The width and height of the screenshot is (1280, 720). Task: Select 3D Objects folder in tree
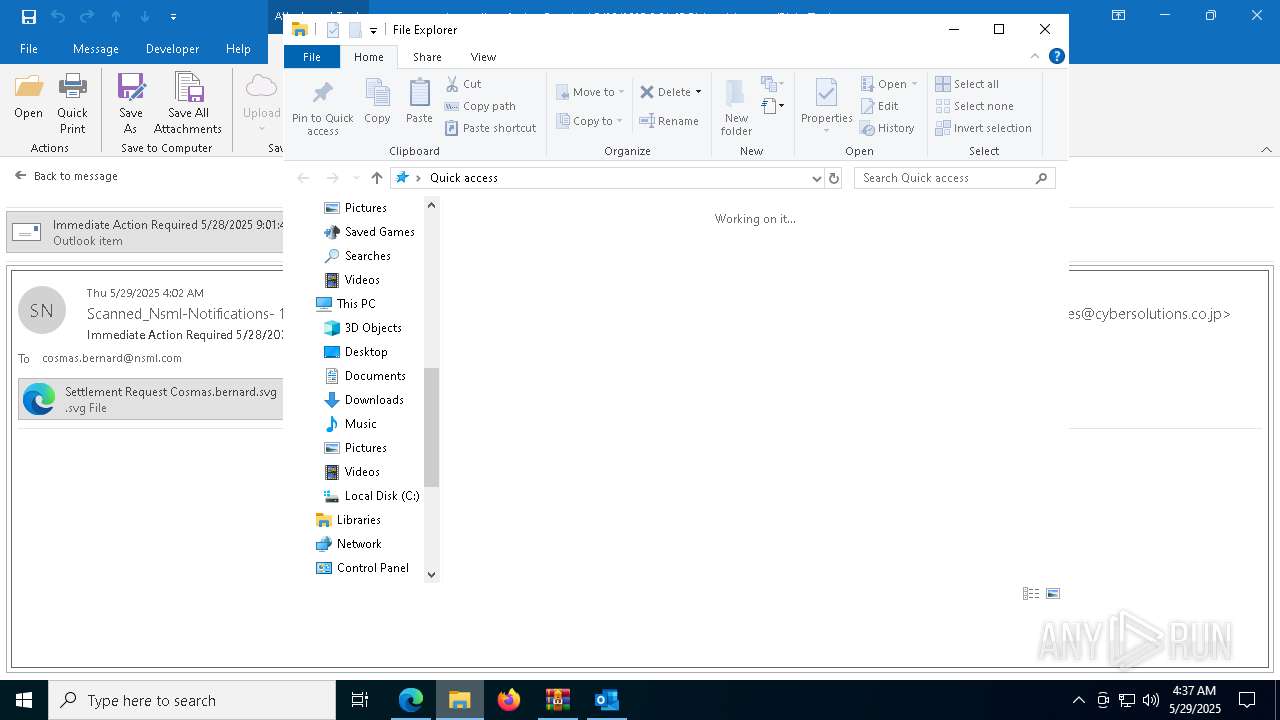tap(363, 328)
